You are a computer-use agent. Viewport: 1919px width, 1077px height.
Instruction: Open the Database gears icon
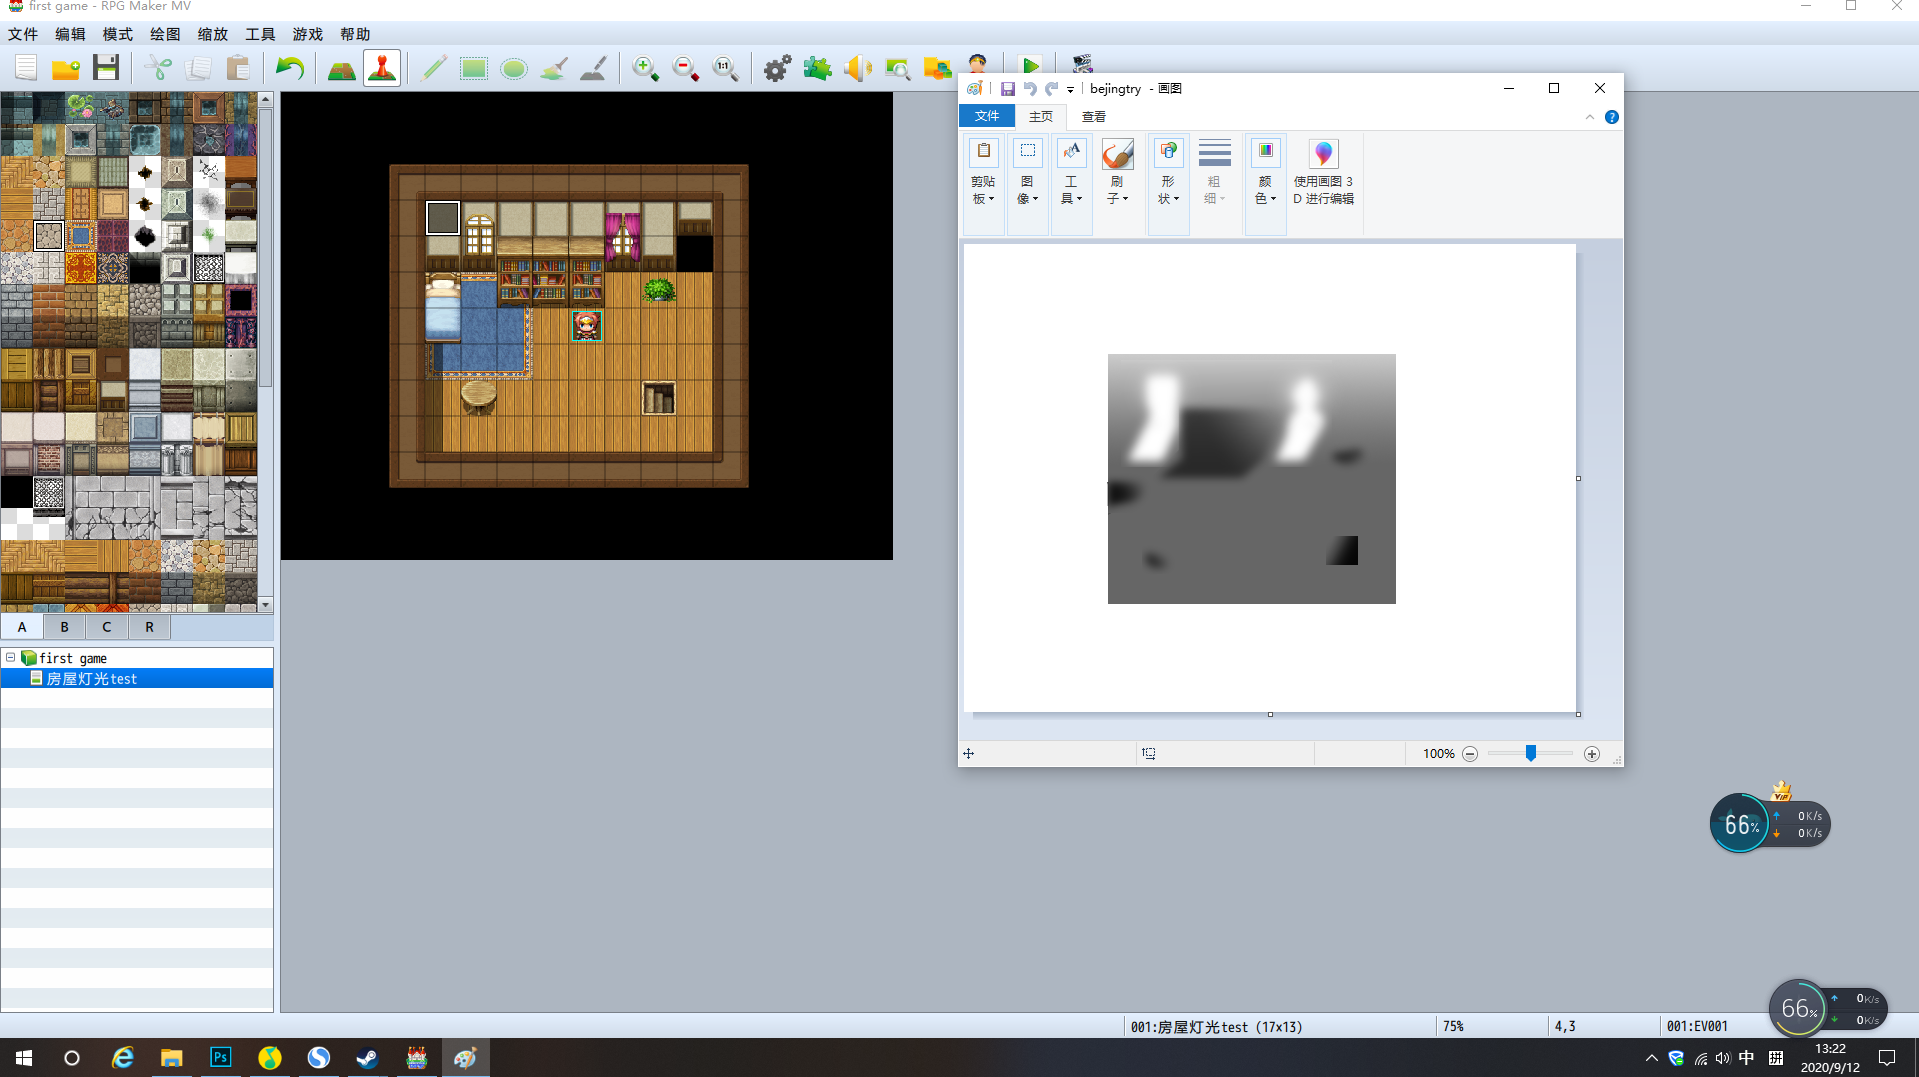[x=778, y=68]
